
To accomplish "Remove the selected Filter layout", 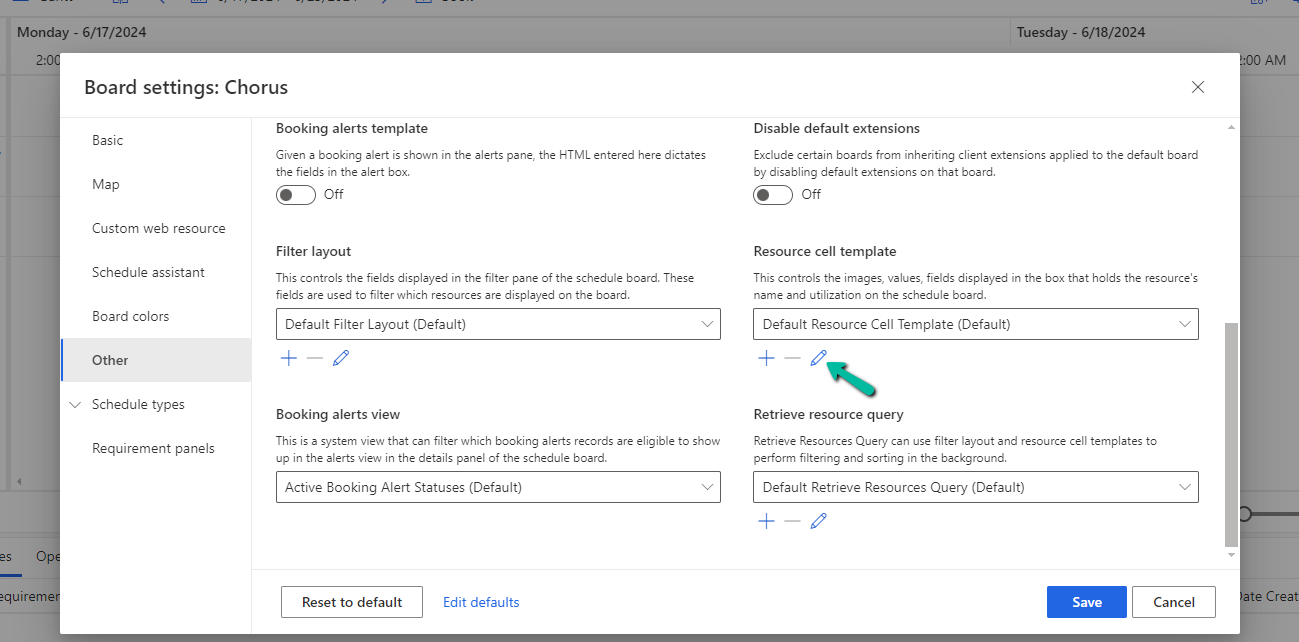I will click(314, 357).
